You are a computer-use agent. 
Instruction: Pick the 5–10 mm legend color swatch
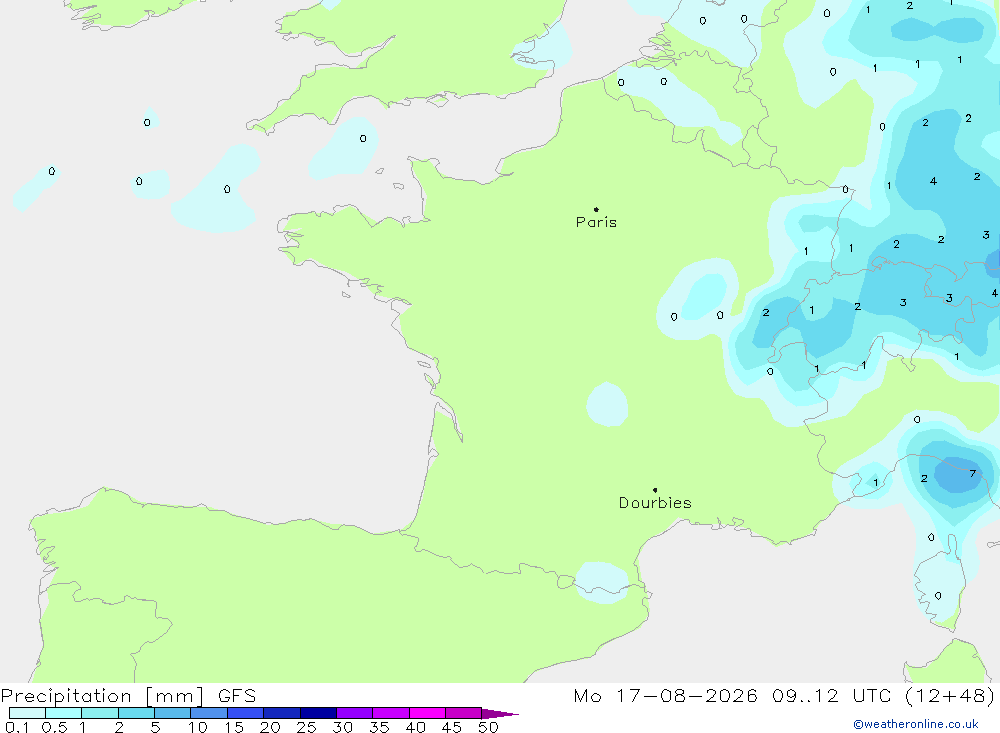[173, 713]
